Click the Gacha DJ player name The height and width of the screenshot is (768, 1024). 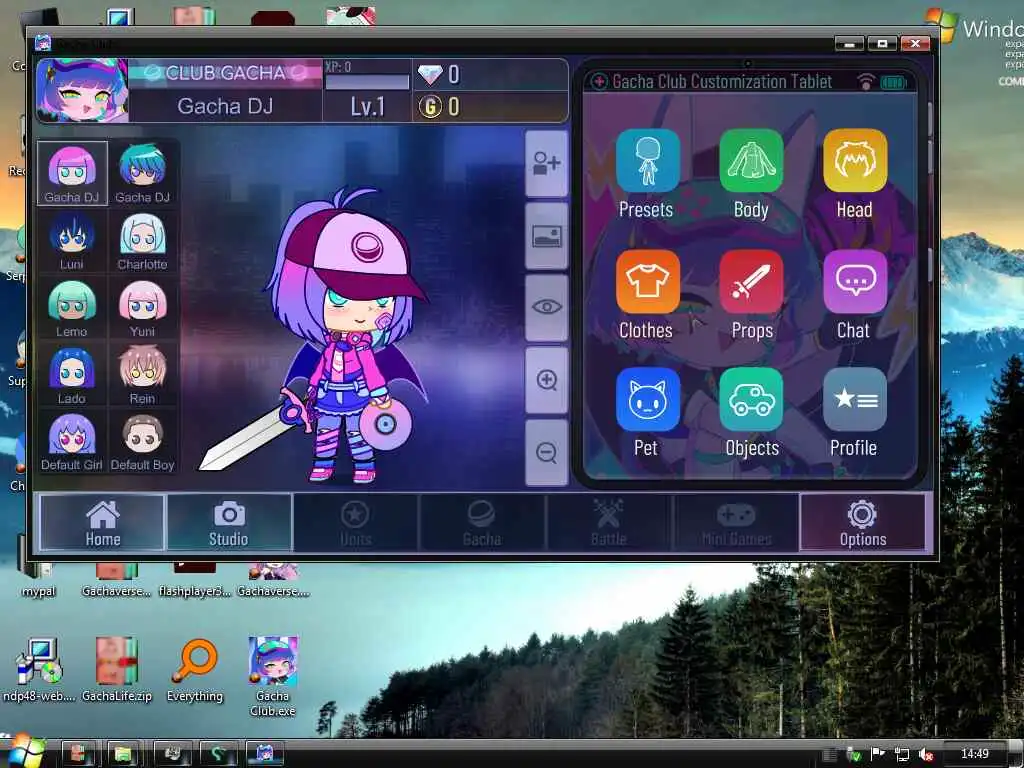pyautogui.click(x=225, y=106)
